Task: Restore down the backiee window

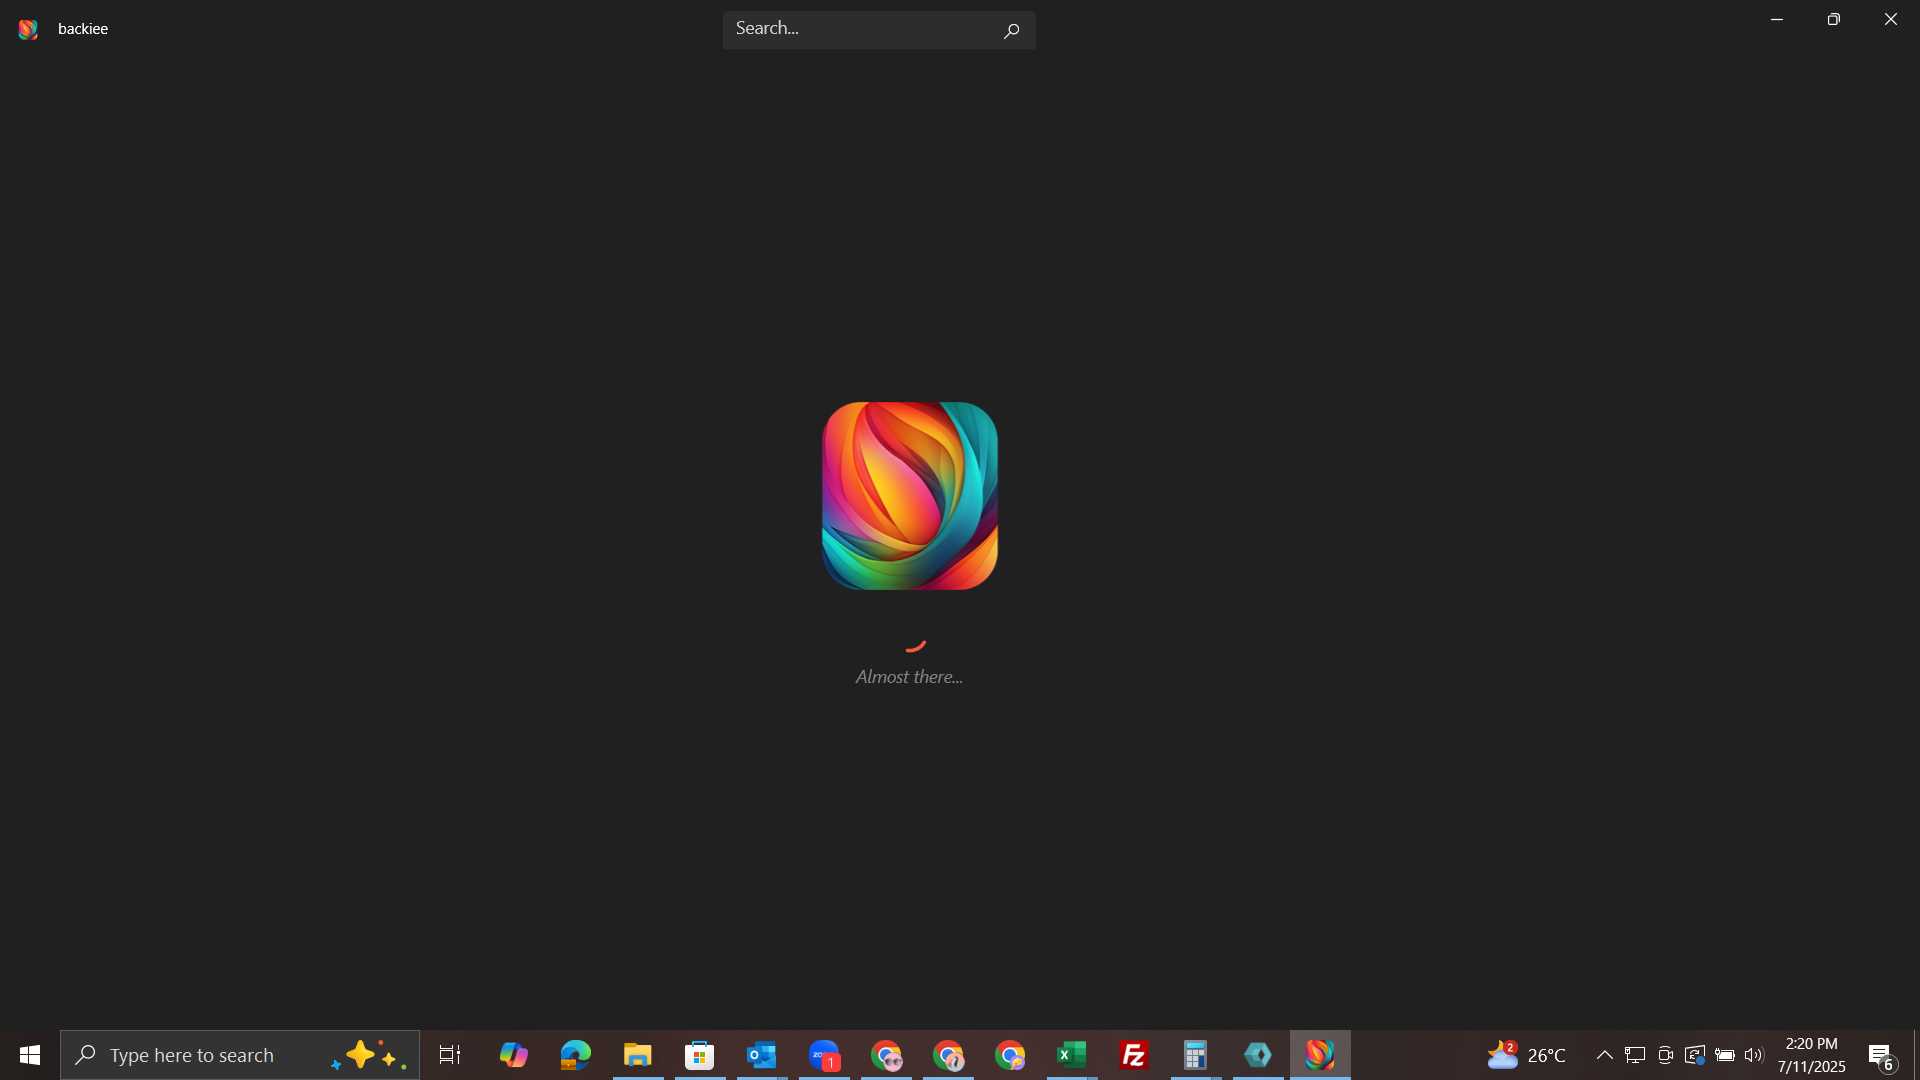Action: [x=1834, y=19]
